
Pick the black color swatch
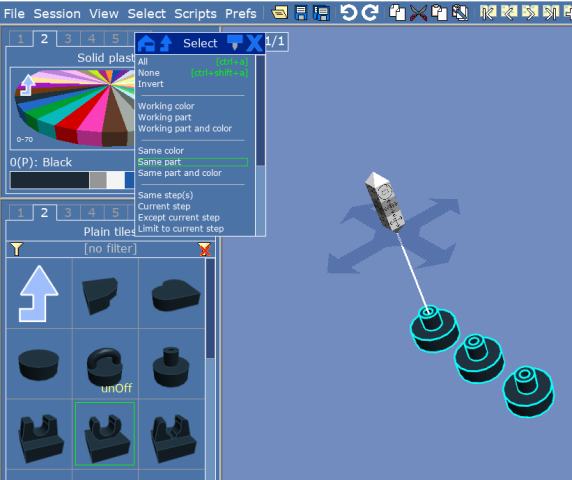tap(50, 180)
